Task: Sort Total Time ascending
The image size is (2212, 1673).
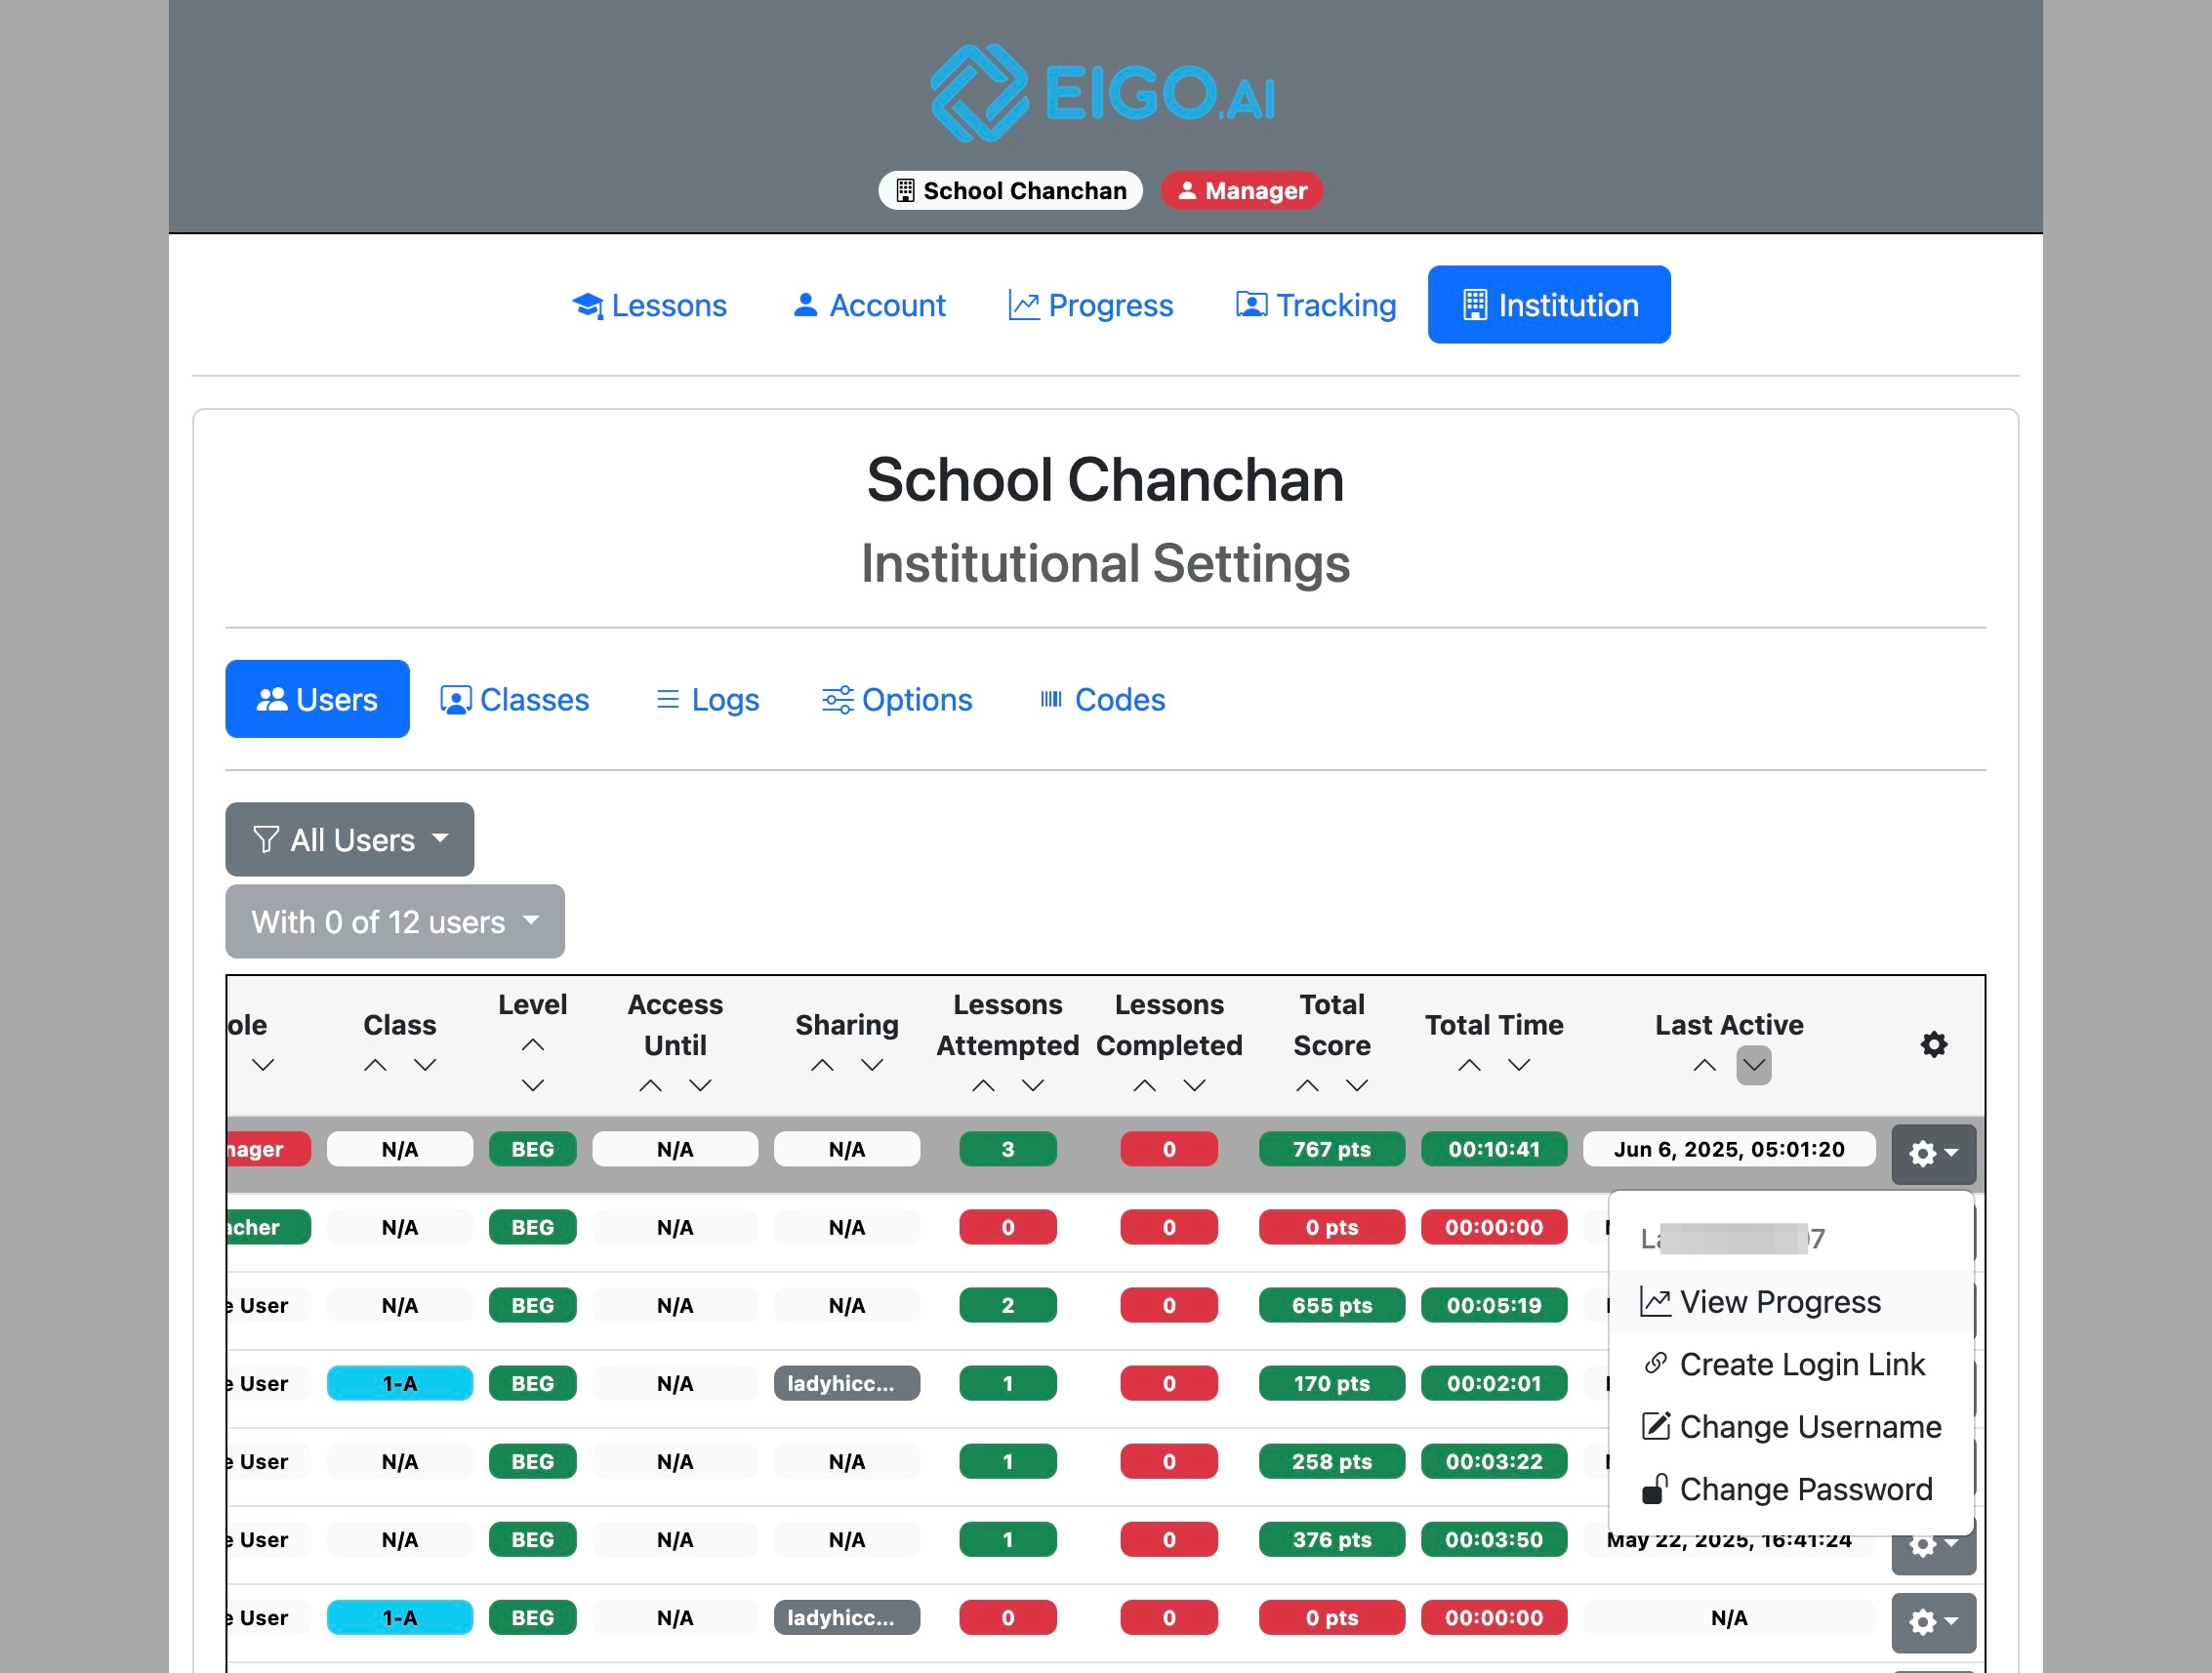Action: click(1469, 1065)
